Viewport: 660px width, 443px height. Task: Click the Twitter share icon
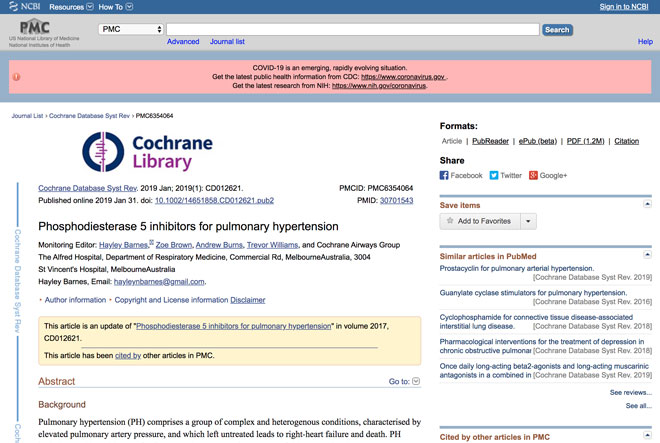(x=494, y=175)
